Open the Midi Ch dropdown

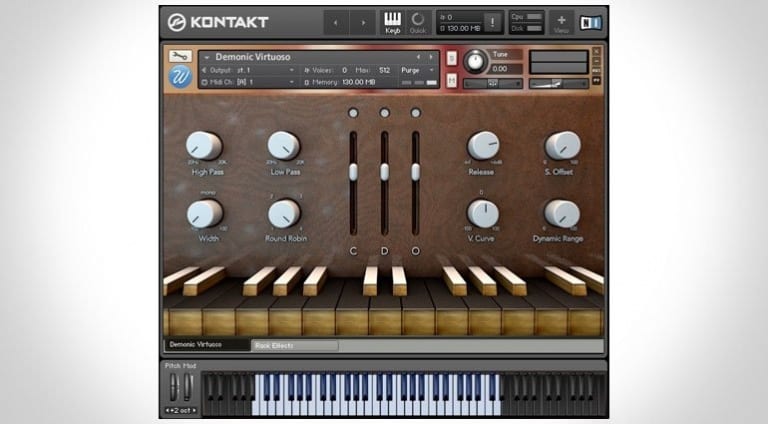[x=248, y=82]
